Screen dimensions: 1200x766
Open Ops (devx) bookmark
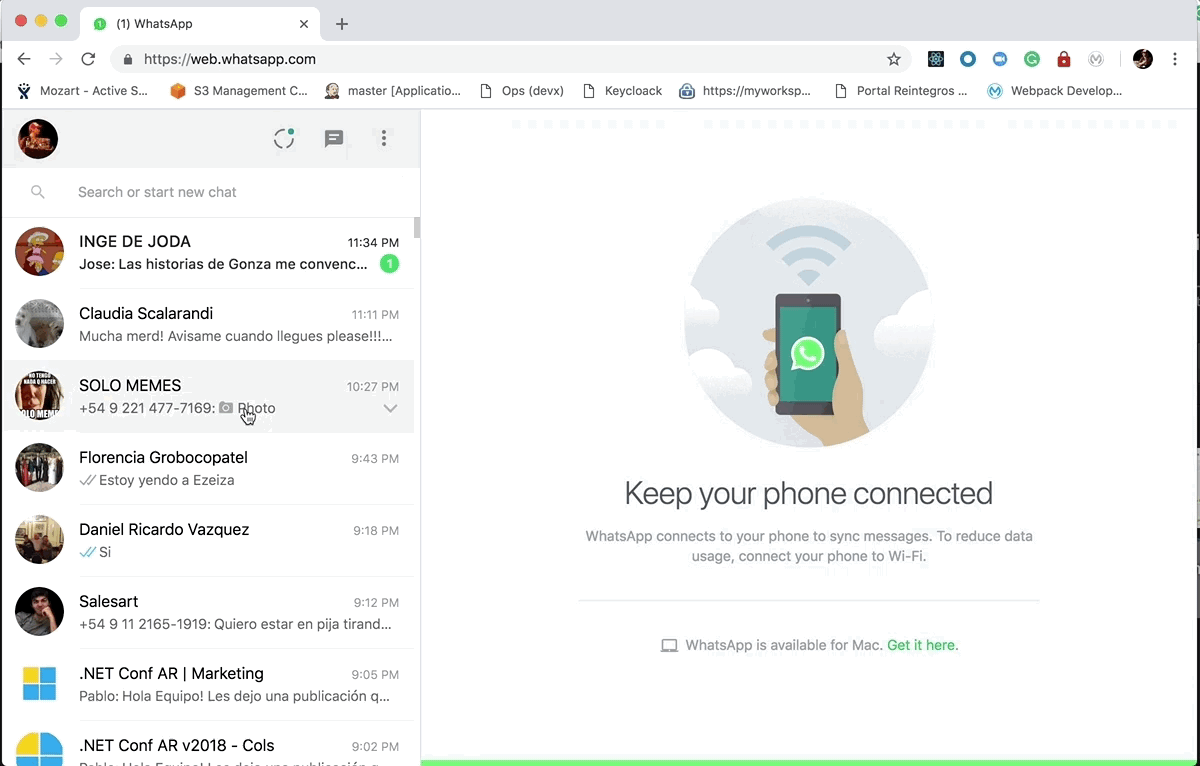522,90
